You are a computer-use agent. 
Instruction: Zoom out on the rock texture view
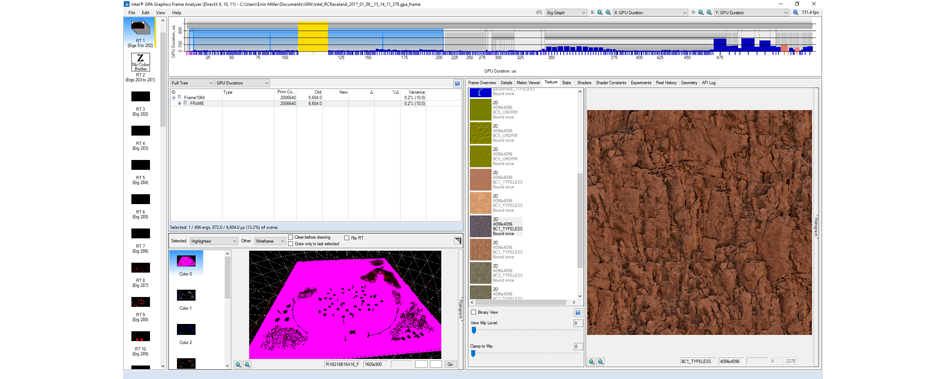click(x=600, y=361)
